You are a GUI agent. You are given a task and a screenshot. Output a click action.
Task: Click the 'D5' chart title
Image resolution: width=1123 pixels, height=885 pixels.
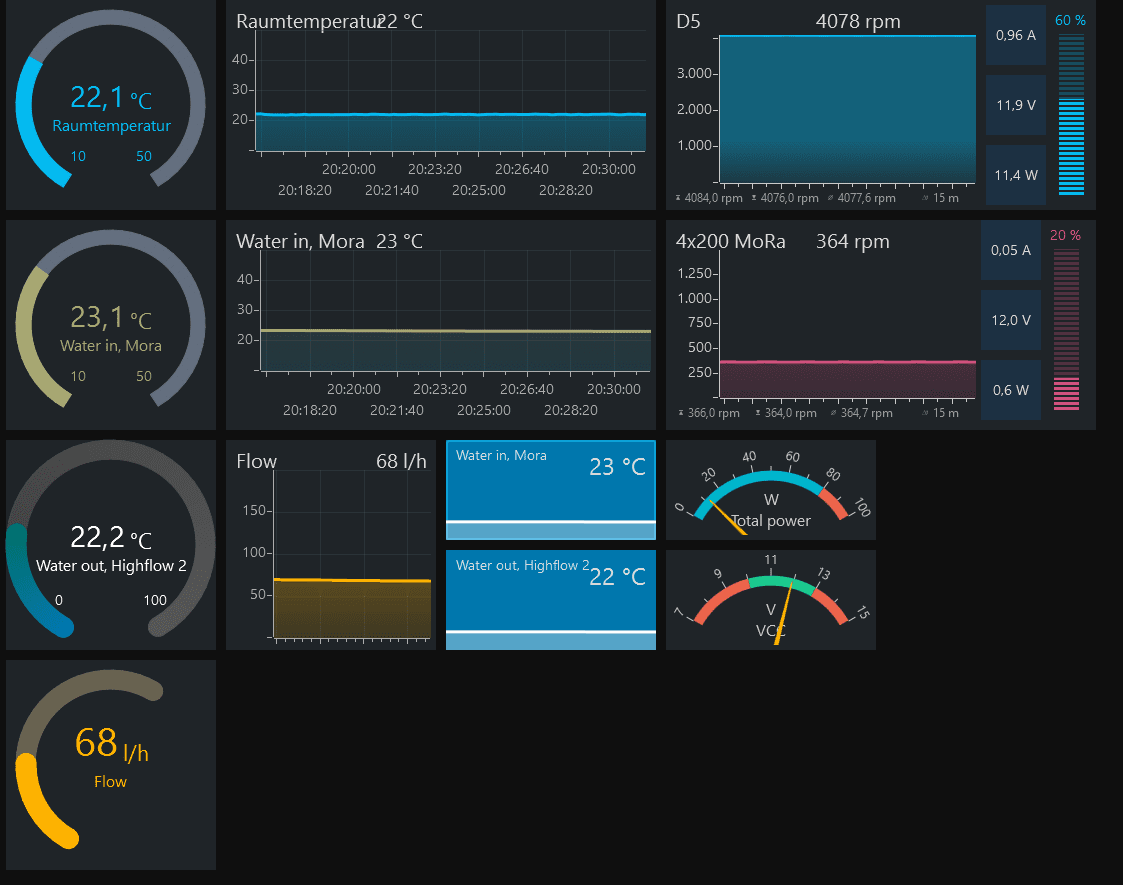click(x=688, y=21)
